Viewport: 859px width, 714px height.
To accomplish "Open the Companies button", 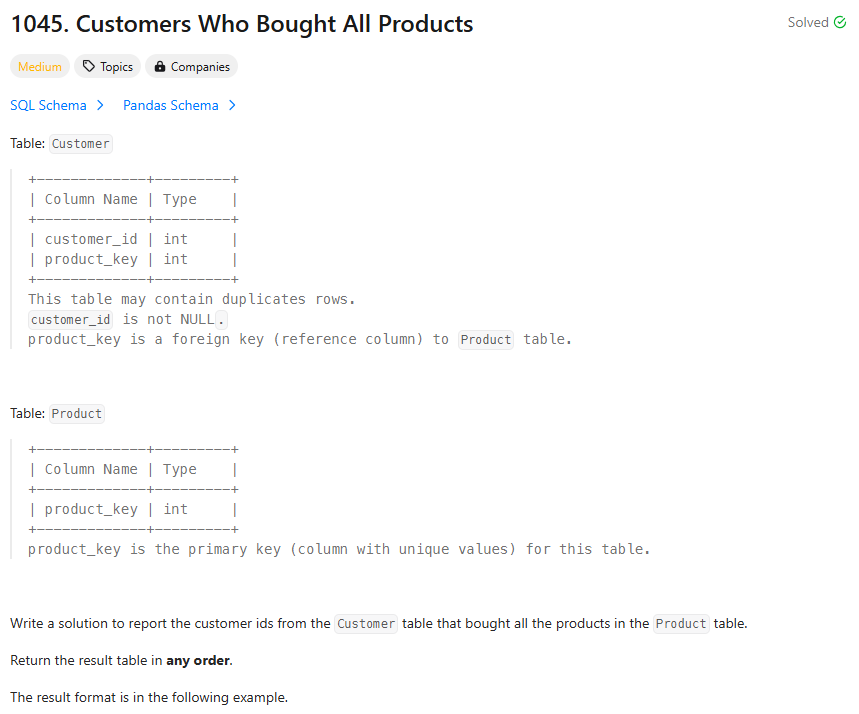I will pyautogui.click(x=192, y=66).
